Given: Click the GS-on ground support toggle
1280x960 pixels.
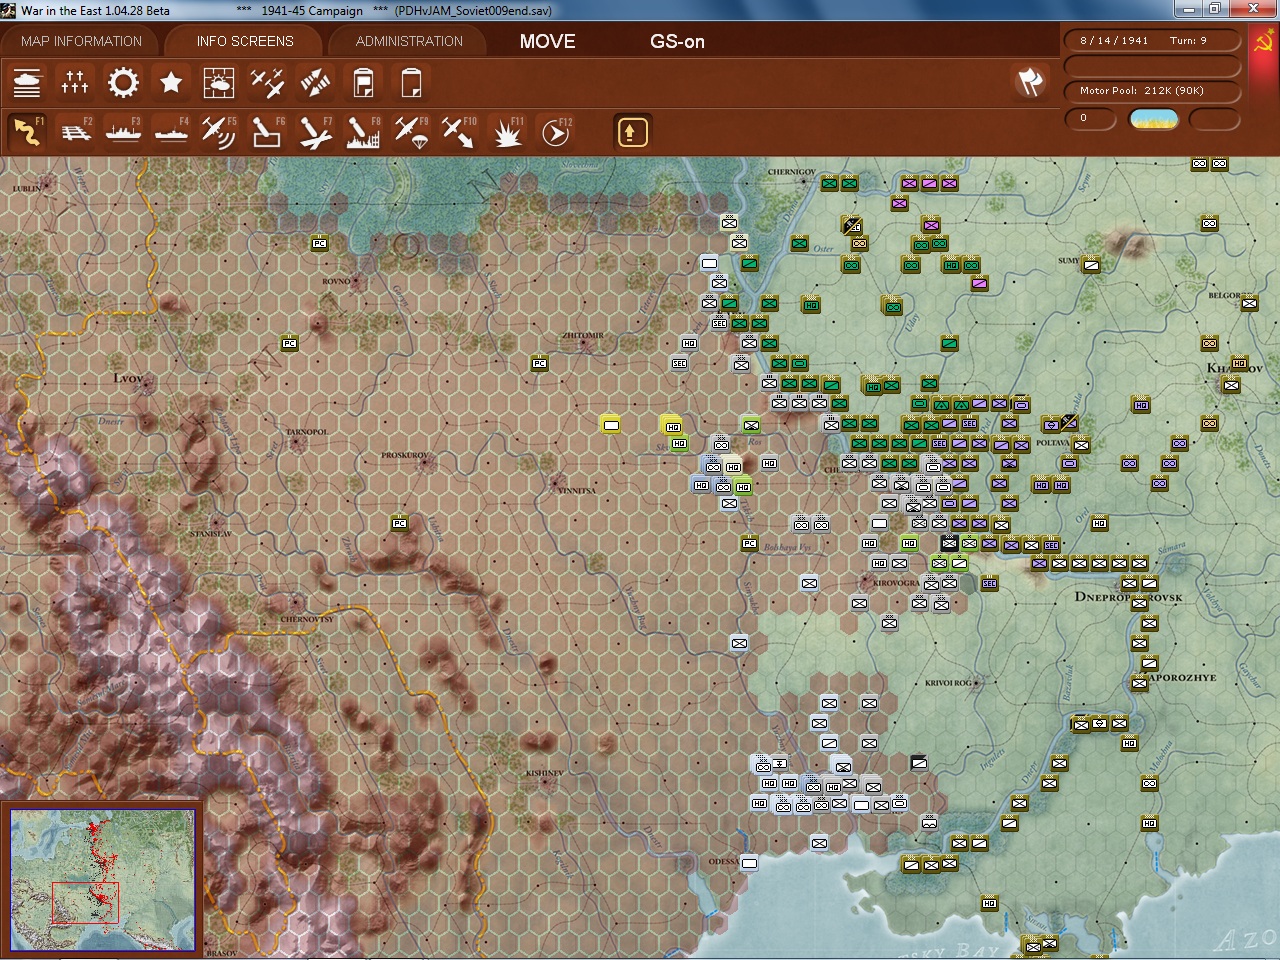Looking at the screenshot, I should coord(677,41).
